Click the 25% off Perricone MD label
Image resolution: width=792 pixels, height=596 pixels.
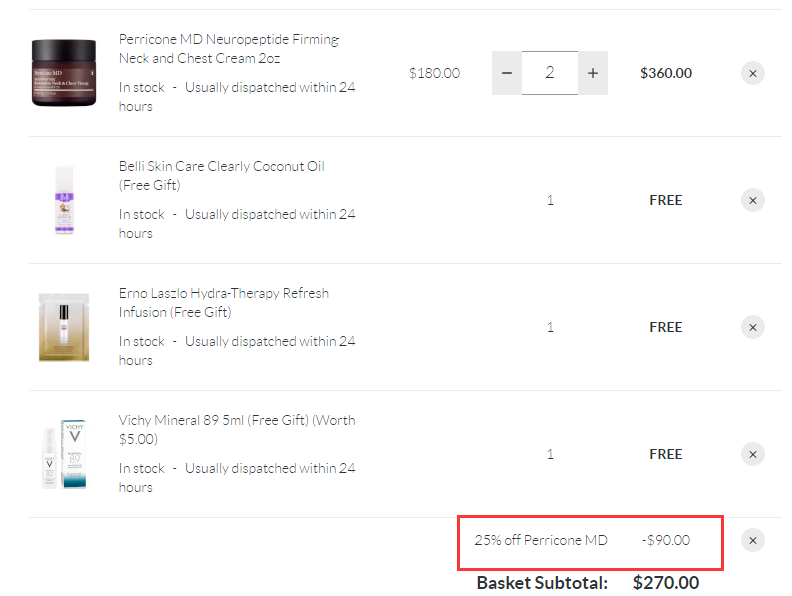541,540
